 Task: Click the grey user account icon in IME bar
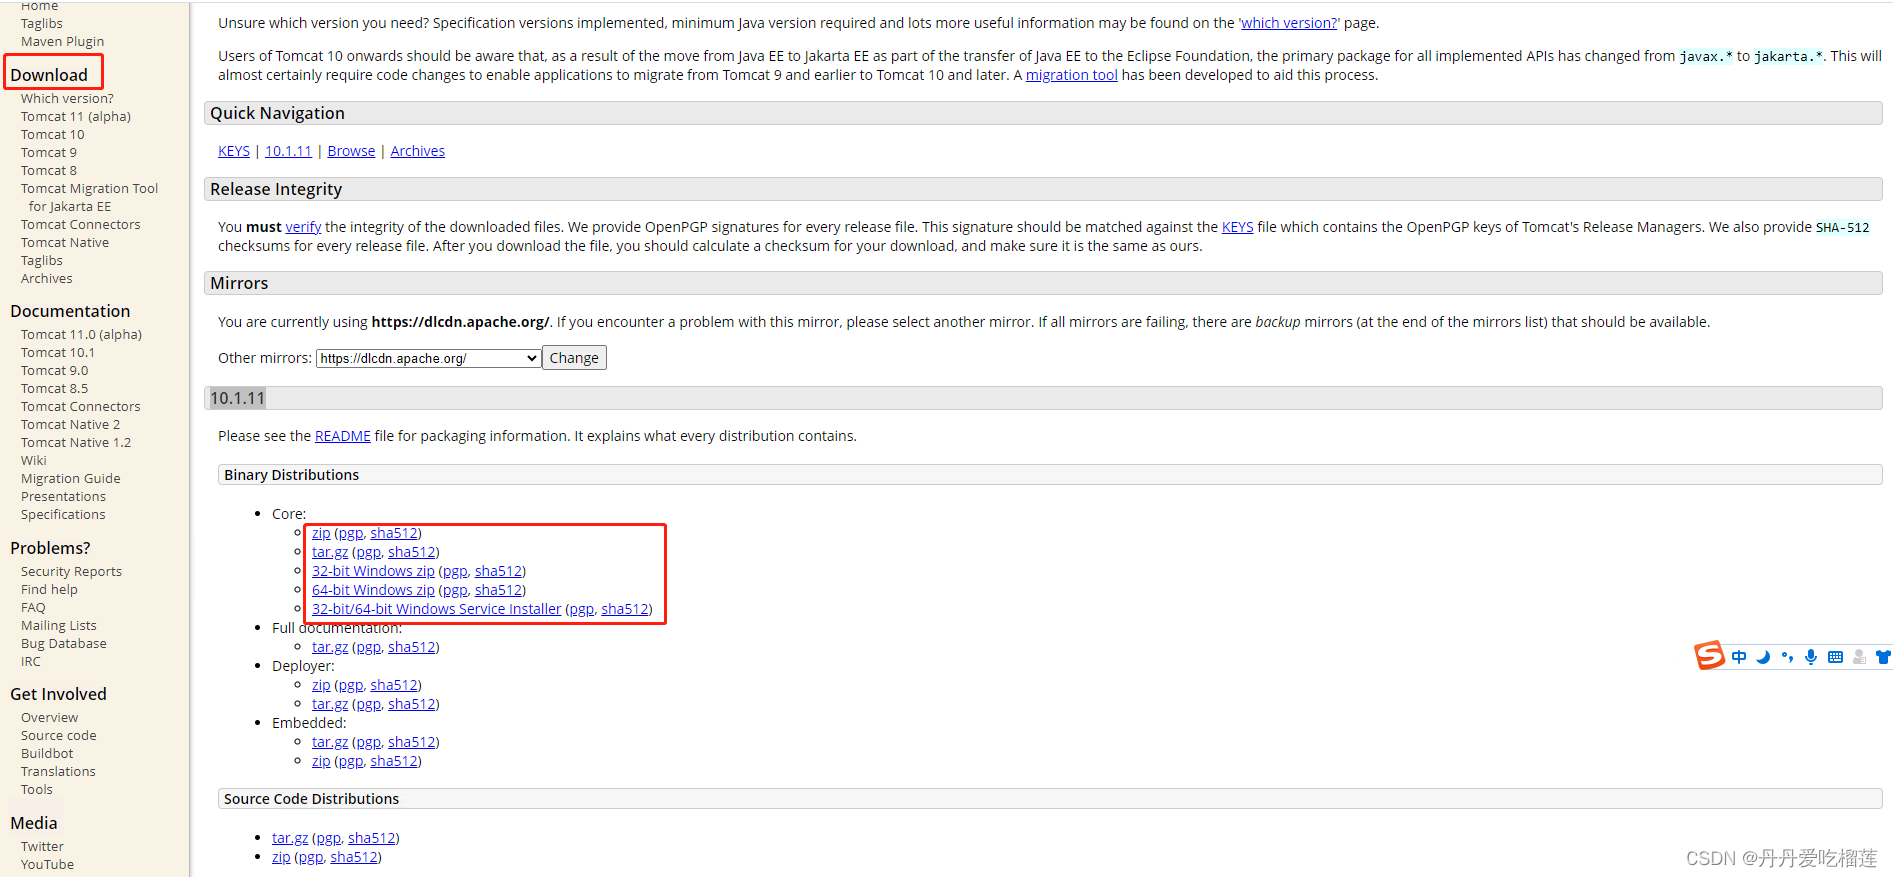[1859, 657]
